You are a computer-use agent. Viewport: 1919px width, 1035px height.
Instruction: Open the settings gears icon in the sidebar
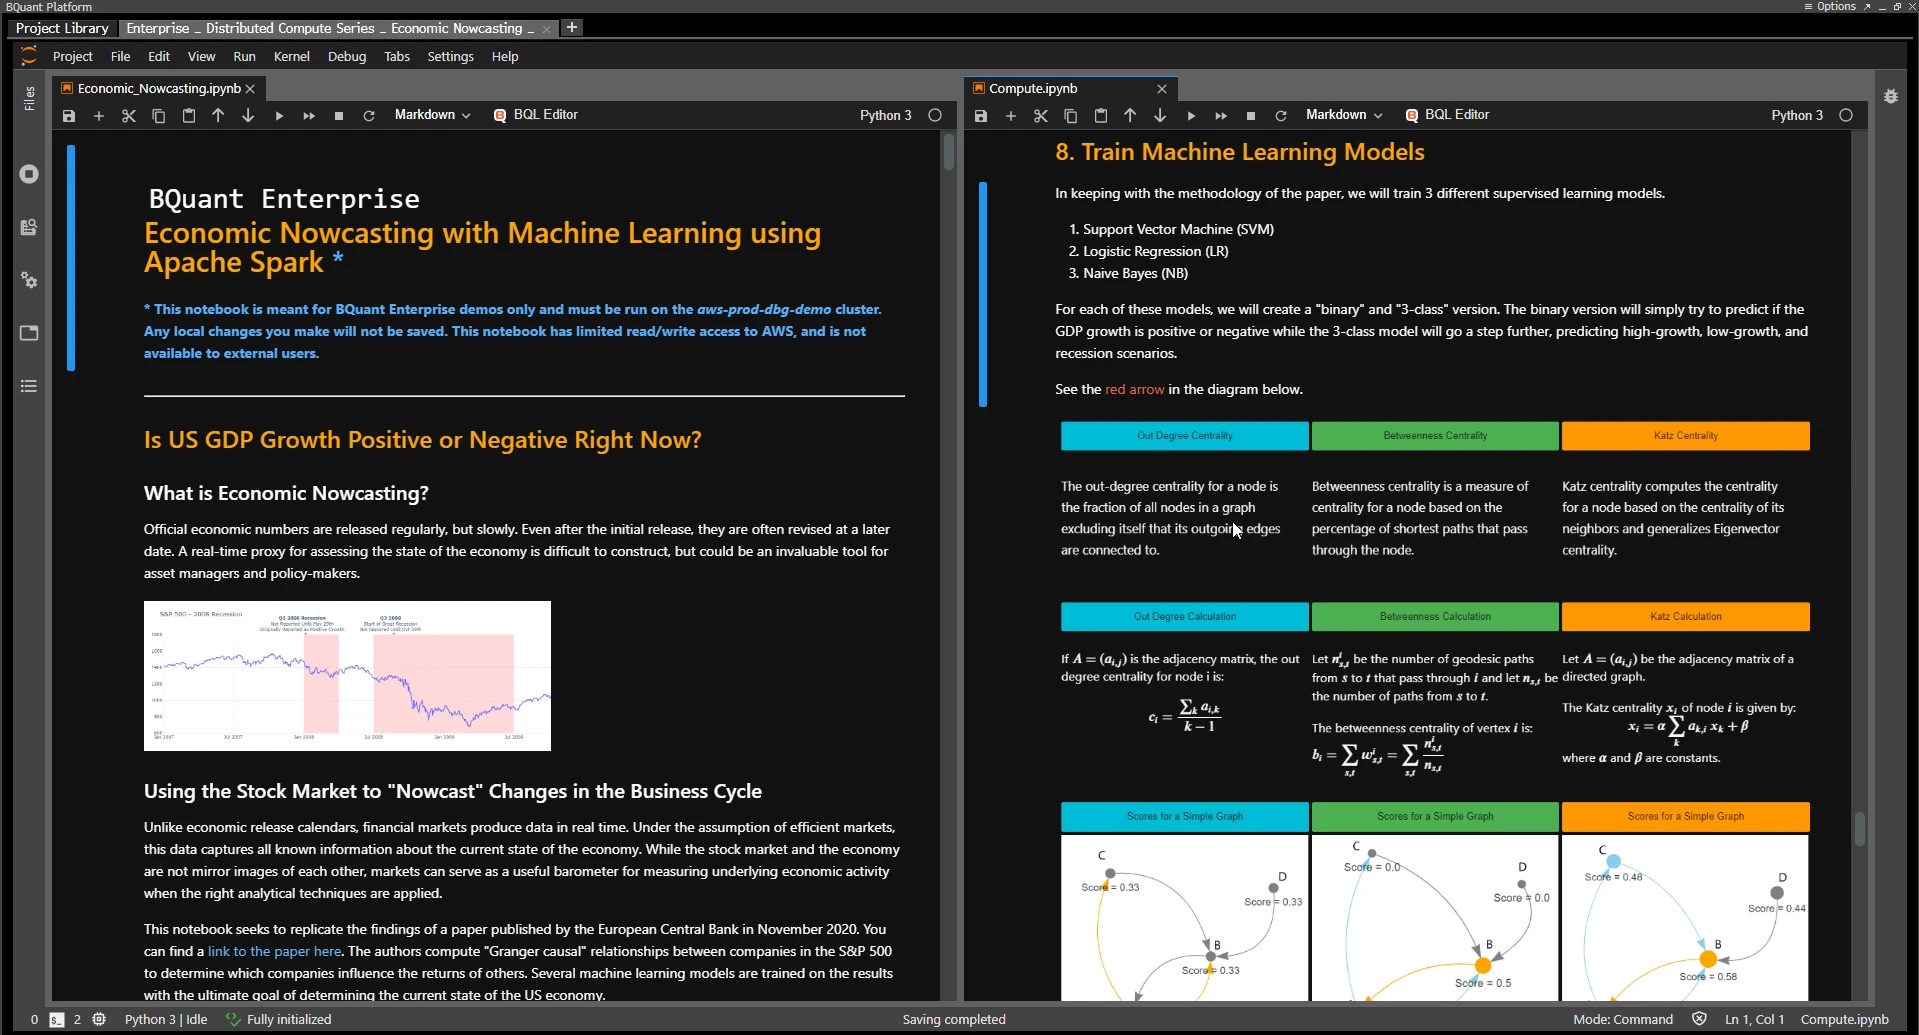point(29,281)
